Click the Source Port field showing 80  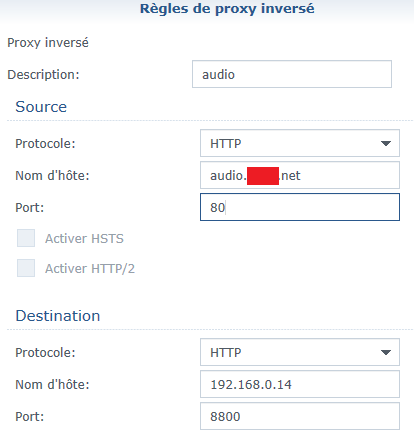(300, 207)
